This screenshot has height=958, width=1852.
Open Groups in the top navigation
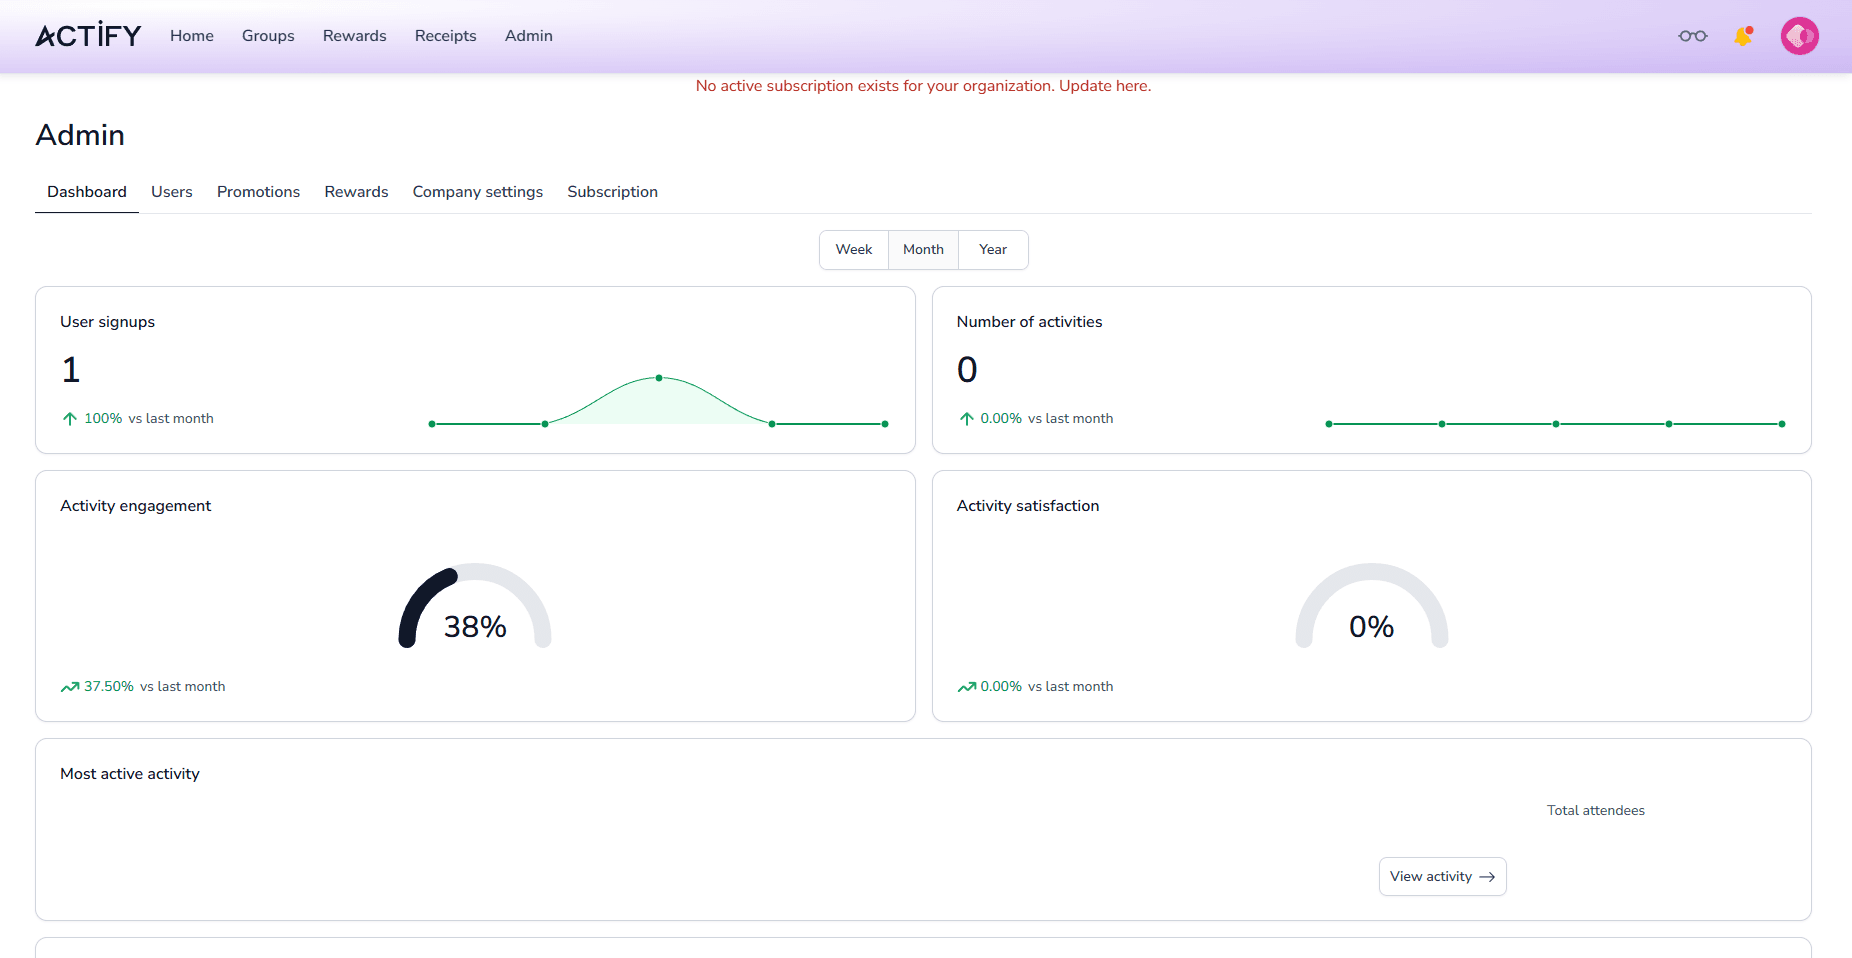click(x=268, y=36)
